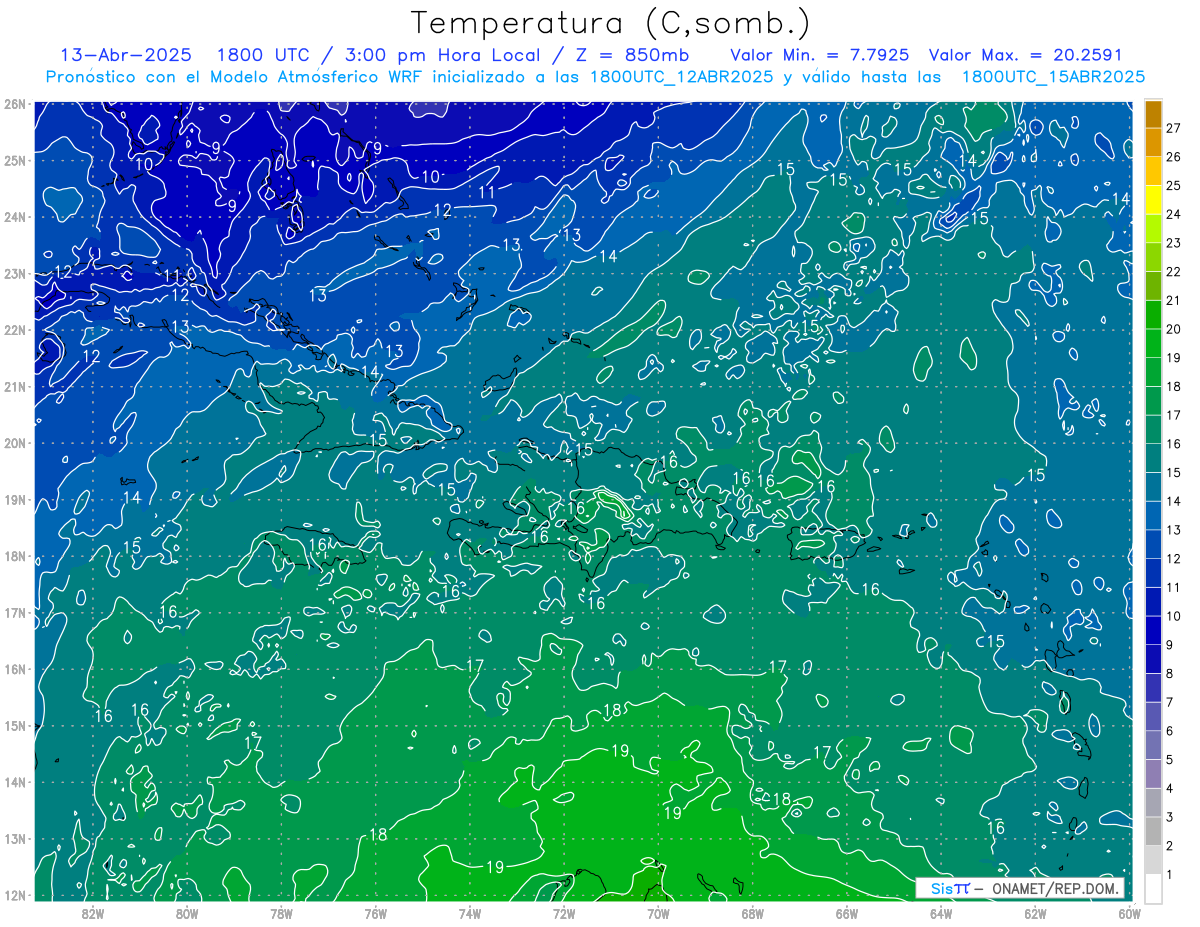This screenshot has width=1200, height=927.
Task: Click the '68W' longitude label
Action: point(753,912)
